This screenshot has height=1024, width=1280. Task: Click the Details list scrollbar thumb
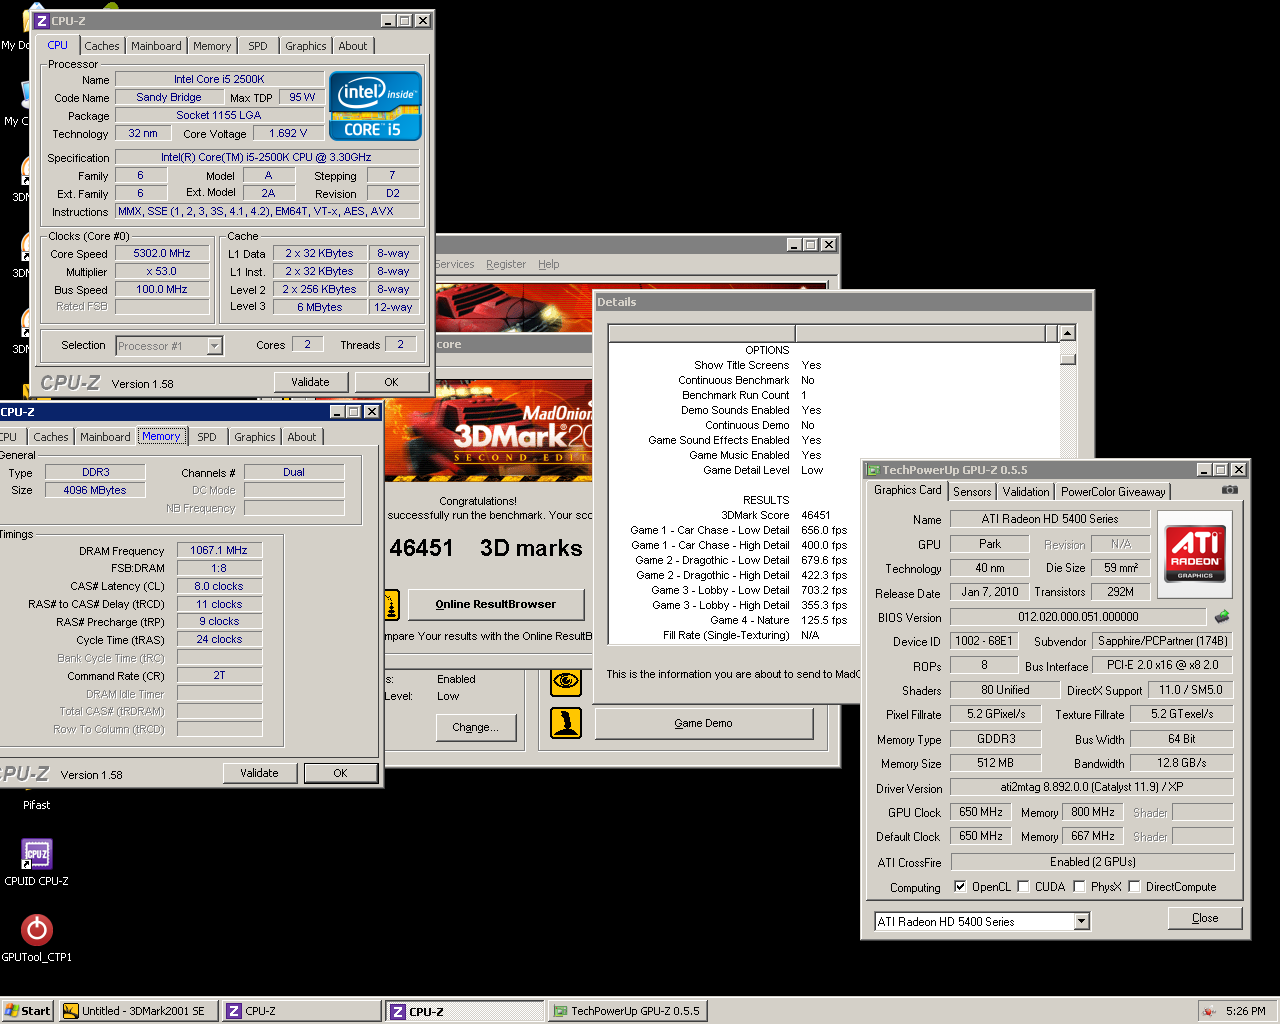(1068, 358)
